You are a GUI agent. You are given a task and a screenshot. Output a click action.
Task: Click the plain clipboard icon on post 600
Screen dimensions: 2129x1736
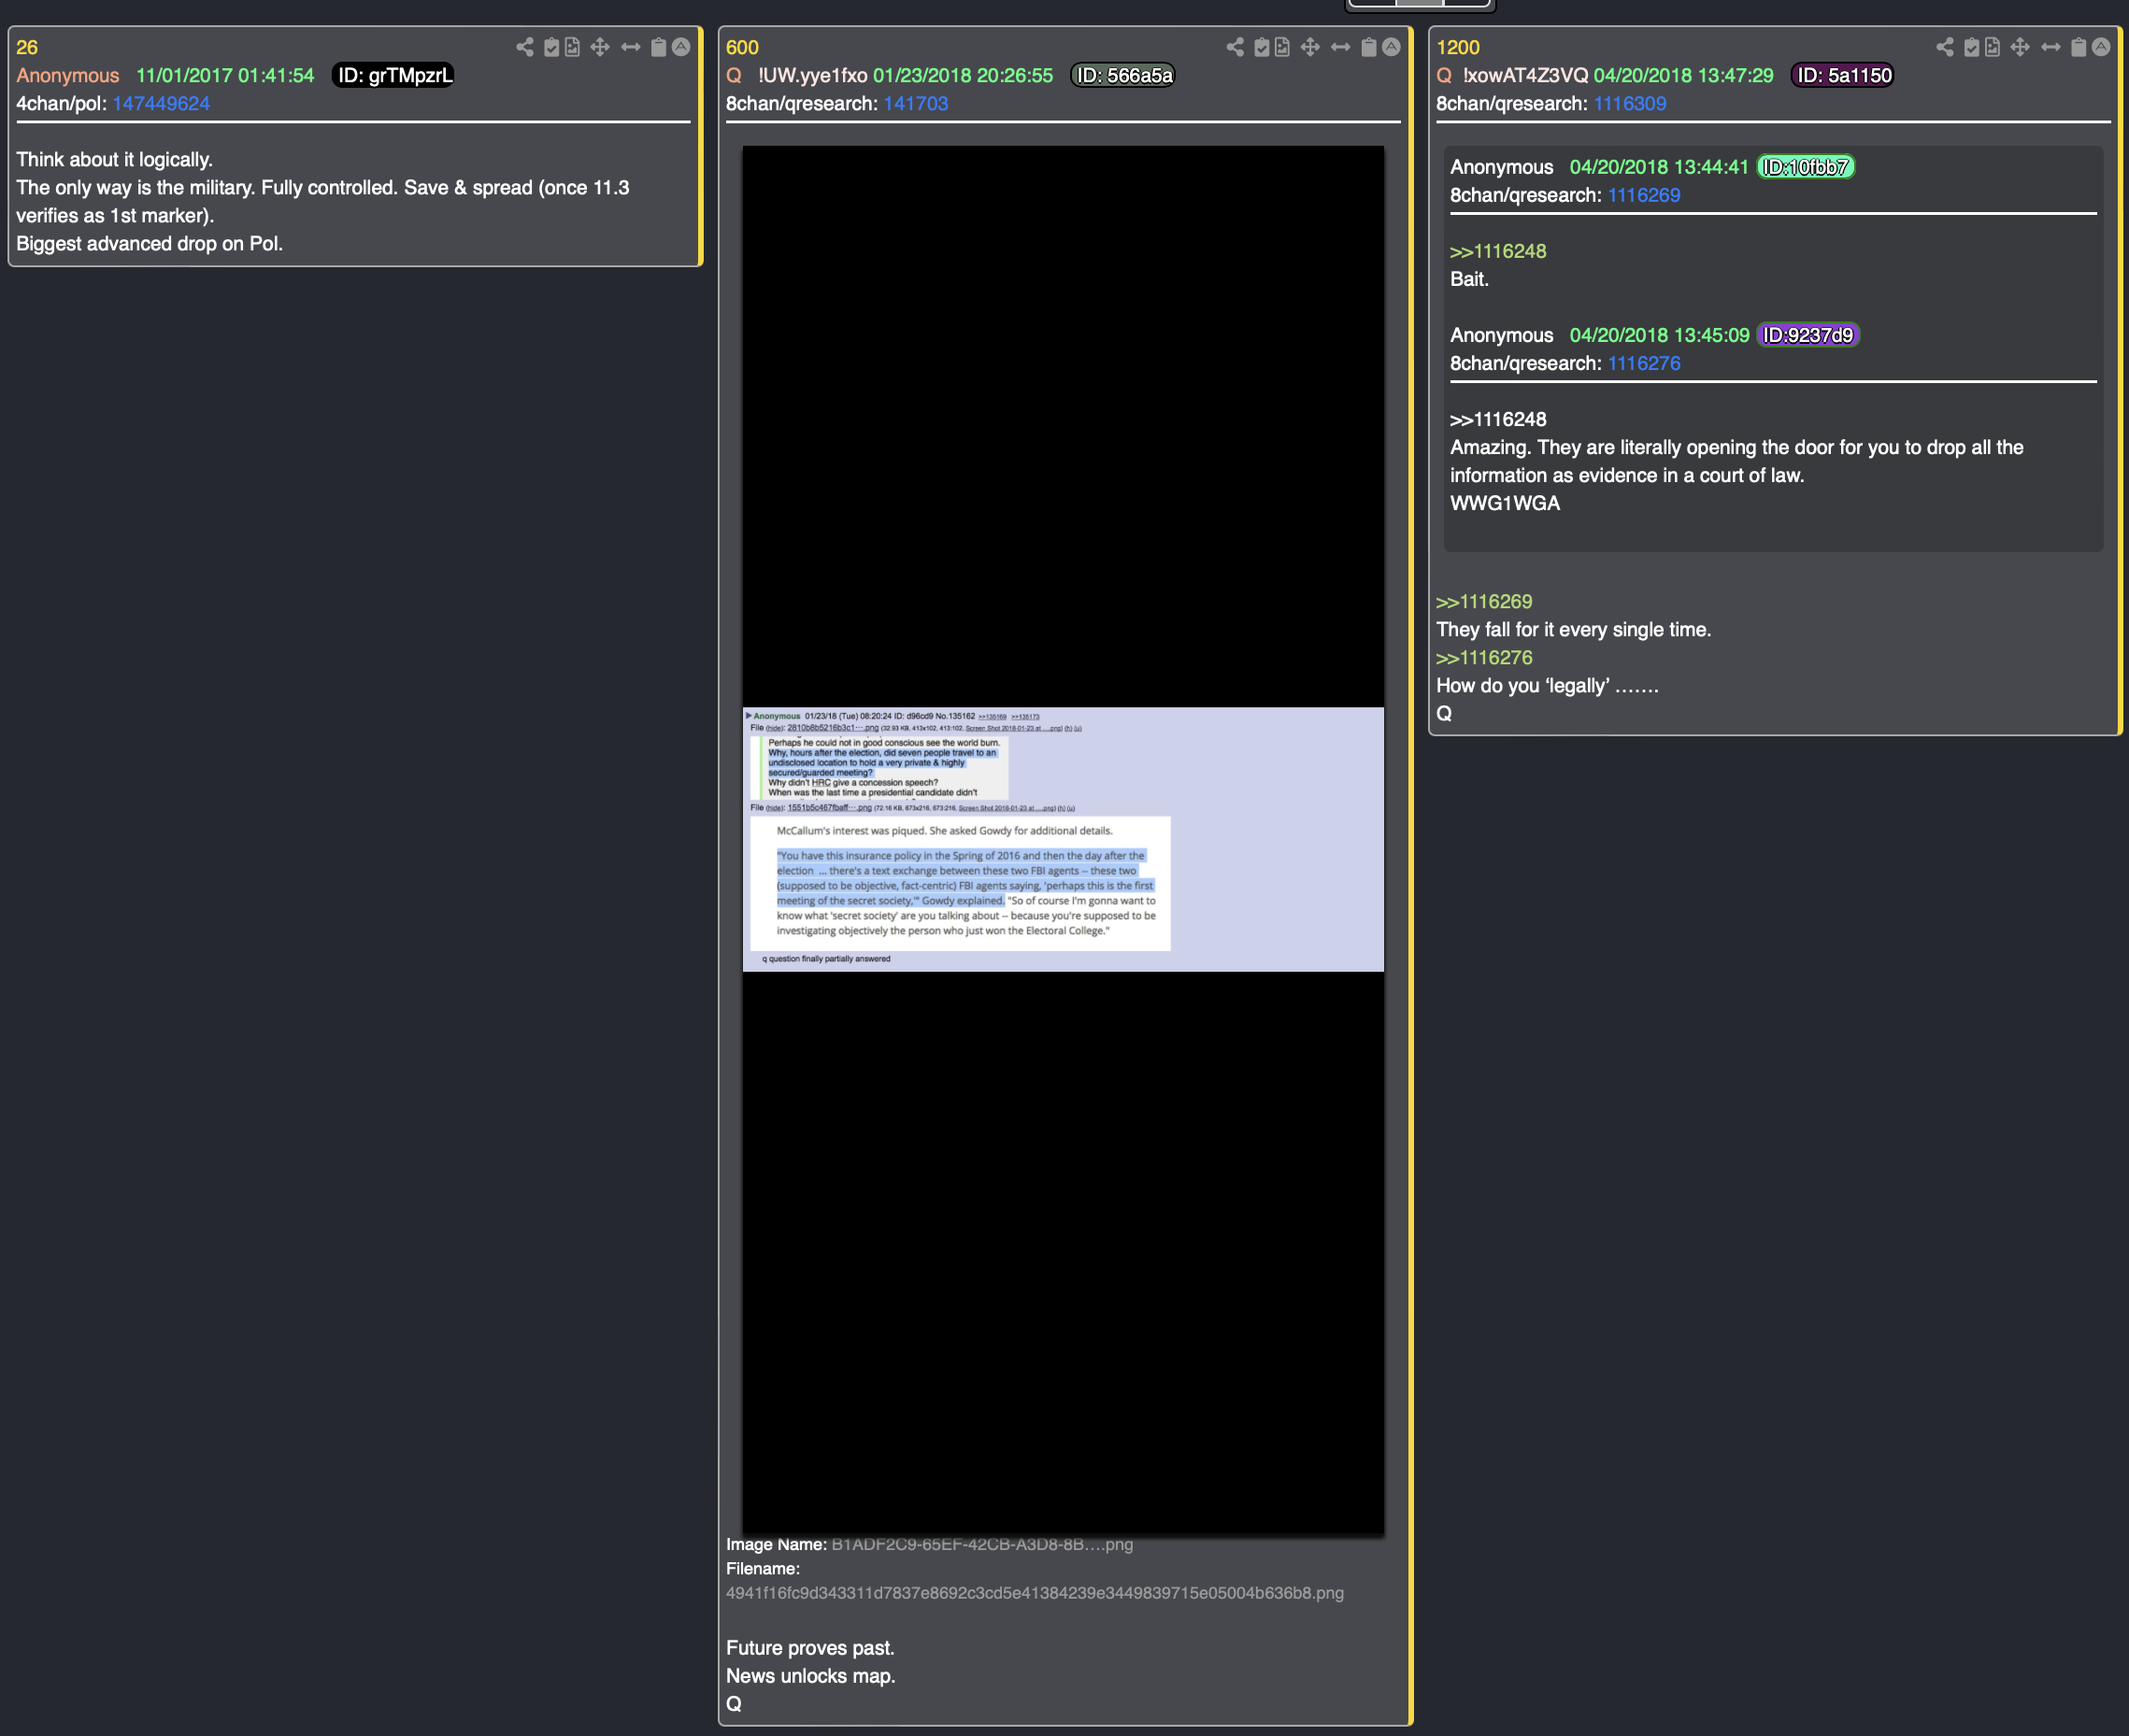pos(1369,47)
